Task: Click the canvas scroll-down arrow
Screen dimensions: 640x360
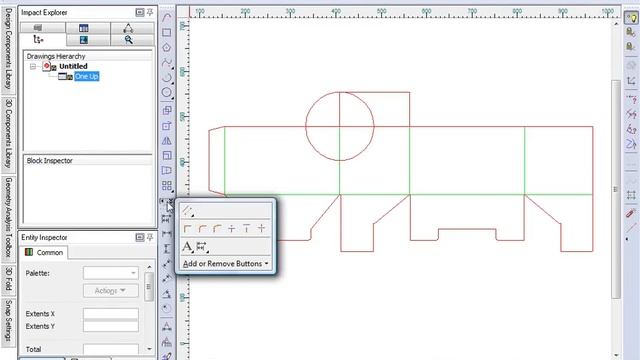Action: [616, 356]
